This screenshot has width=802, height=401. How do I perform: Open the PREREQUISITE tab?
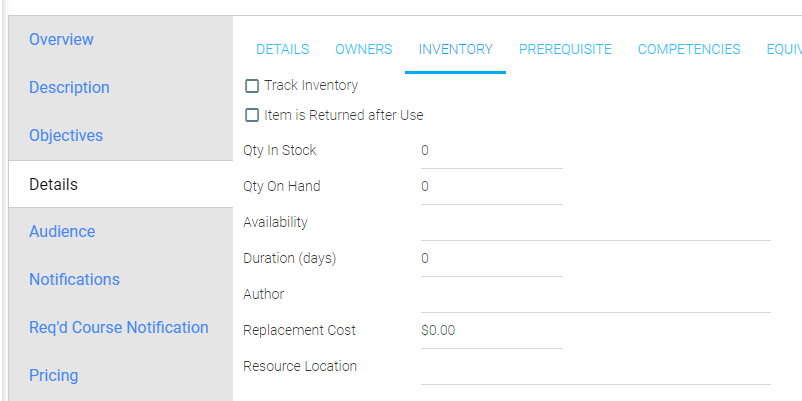[565, 49]
